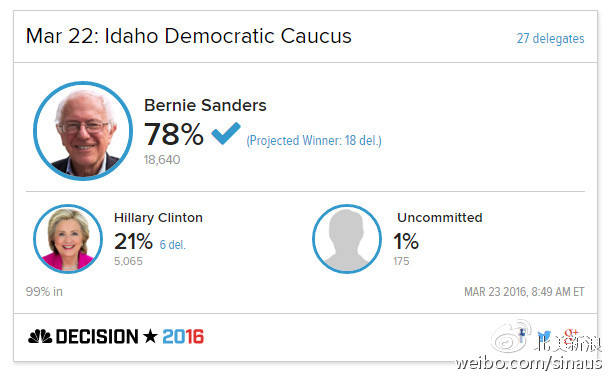Click the 99% in reporting label
This screenshot has width=608, height=378.
[44, 292]
